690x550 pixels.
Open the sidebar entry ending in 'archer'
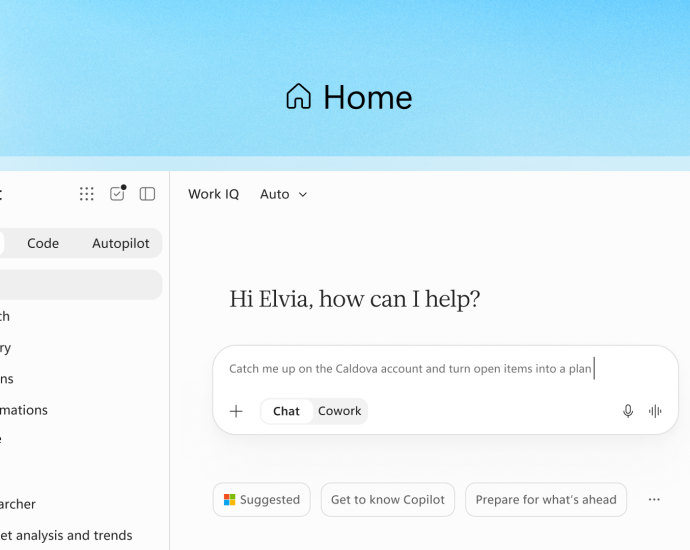[18, 504]
